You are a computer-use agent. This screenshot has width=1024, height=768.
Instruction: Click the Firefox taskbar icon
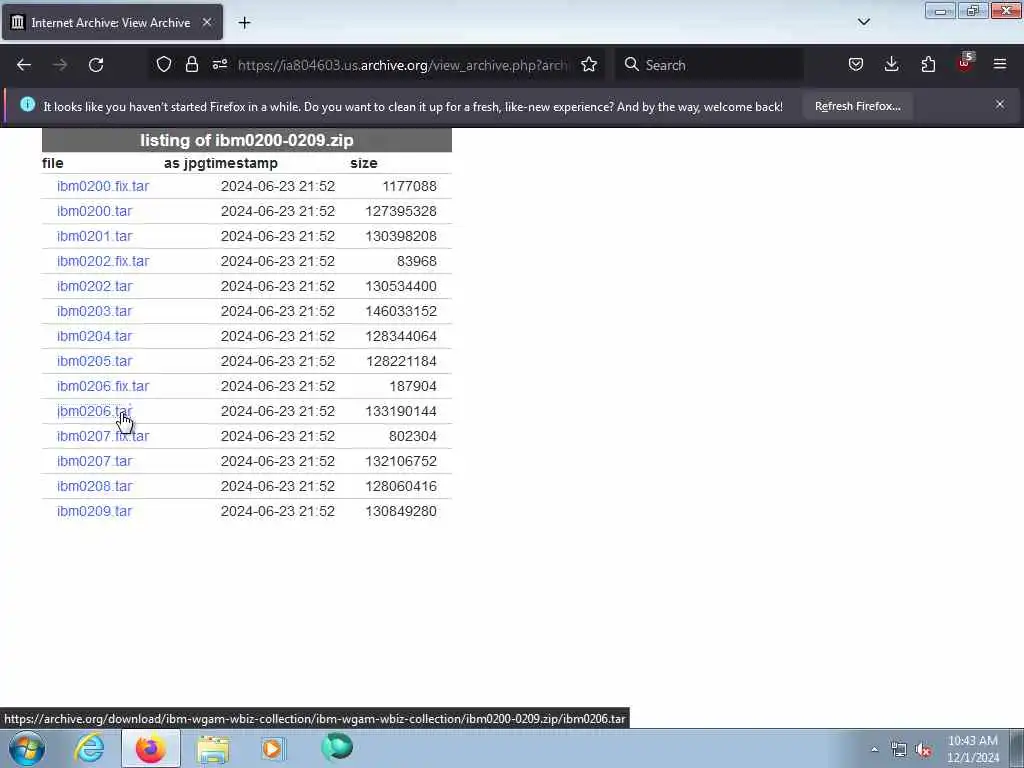pos(150,748)
